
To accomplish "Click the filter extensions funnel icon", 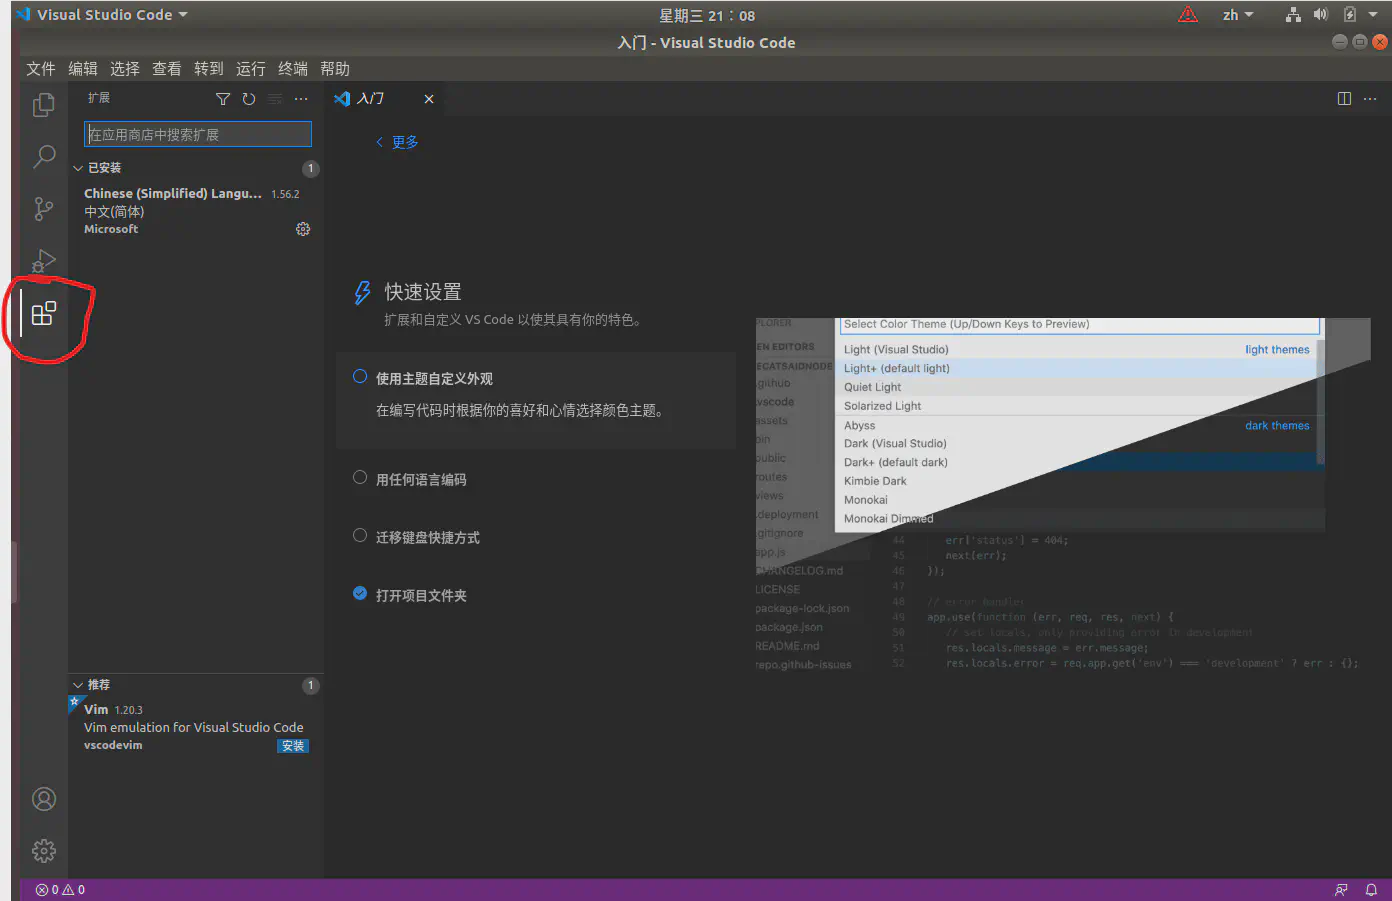I will click(223, 99).
